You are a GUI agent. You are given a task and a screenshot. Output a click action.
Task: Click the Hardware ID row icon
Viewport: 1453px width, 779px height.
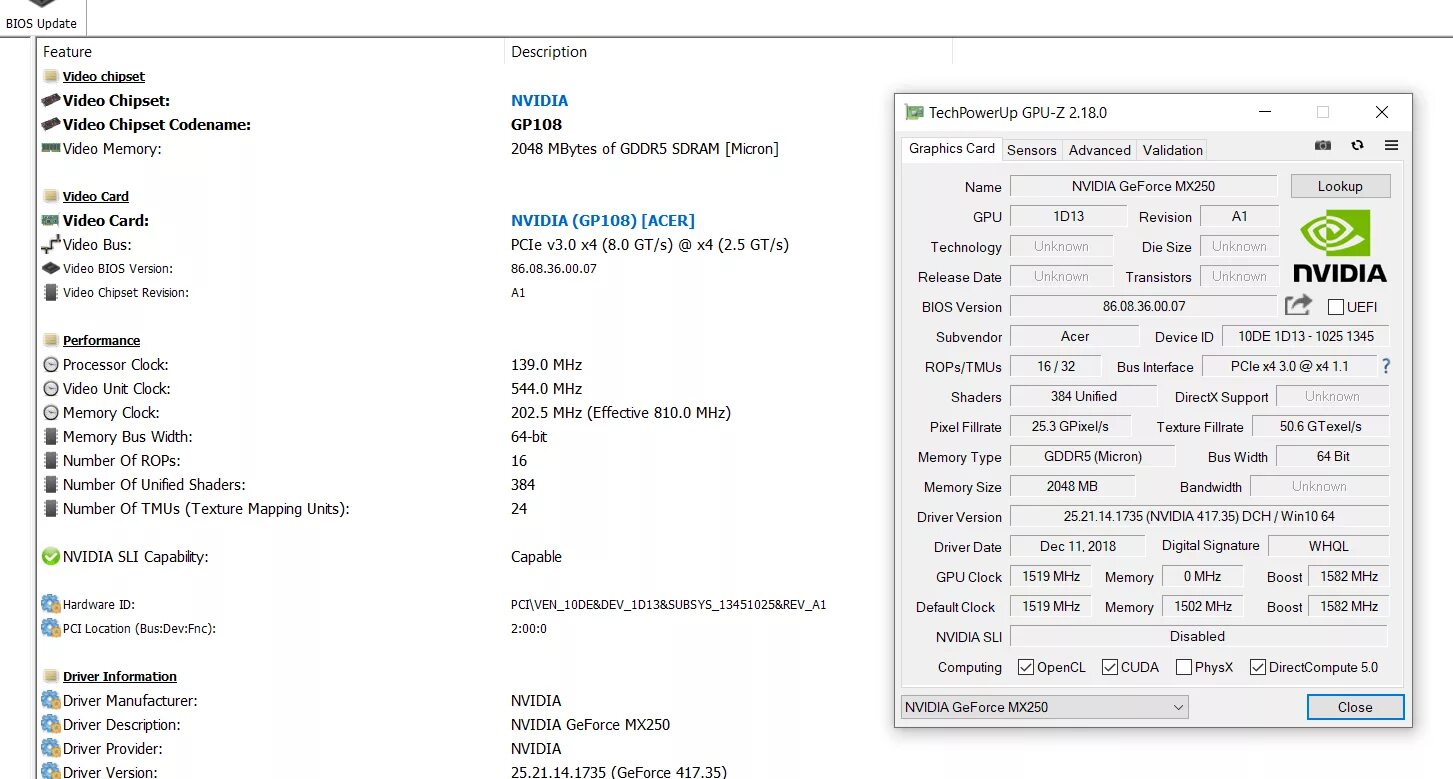51,604
